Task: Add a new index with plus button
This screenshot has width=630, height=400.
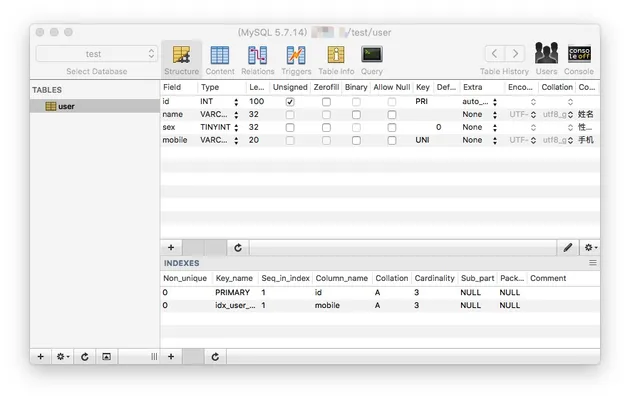Action: pos(171,357)
